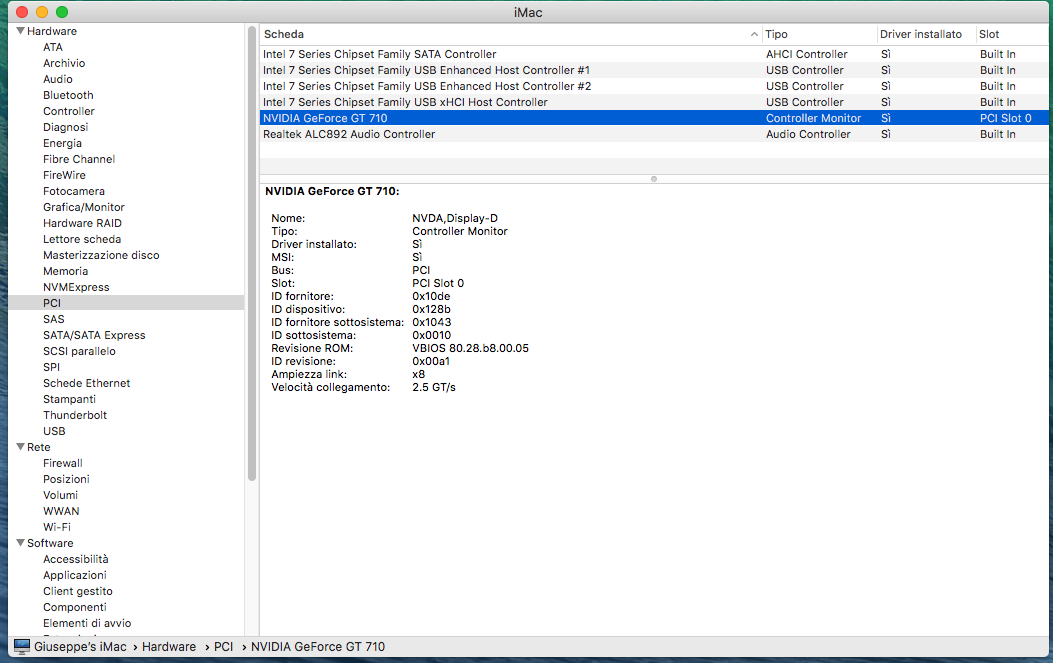
Task: Select Lettore scheda in the sidebar
Action: click(x=82, y=239)
